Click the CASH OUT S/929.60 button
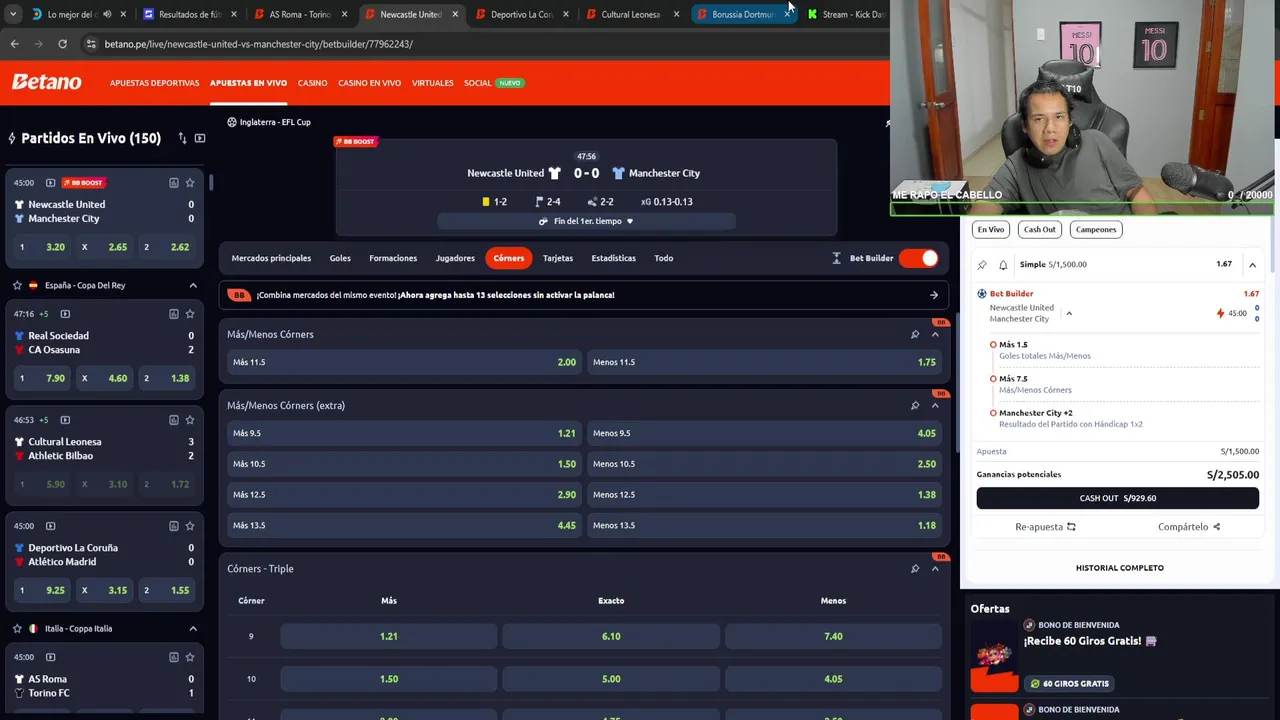Screen dimensions: 1280x720 coord(1117,498)
